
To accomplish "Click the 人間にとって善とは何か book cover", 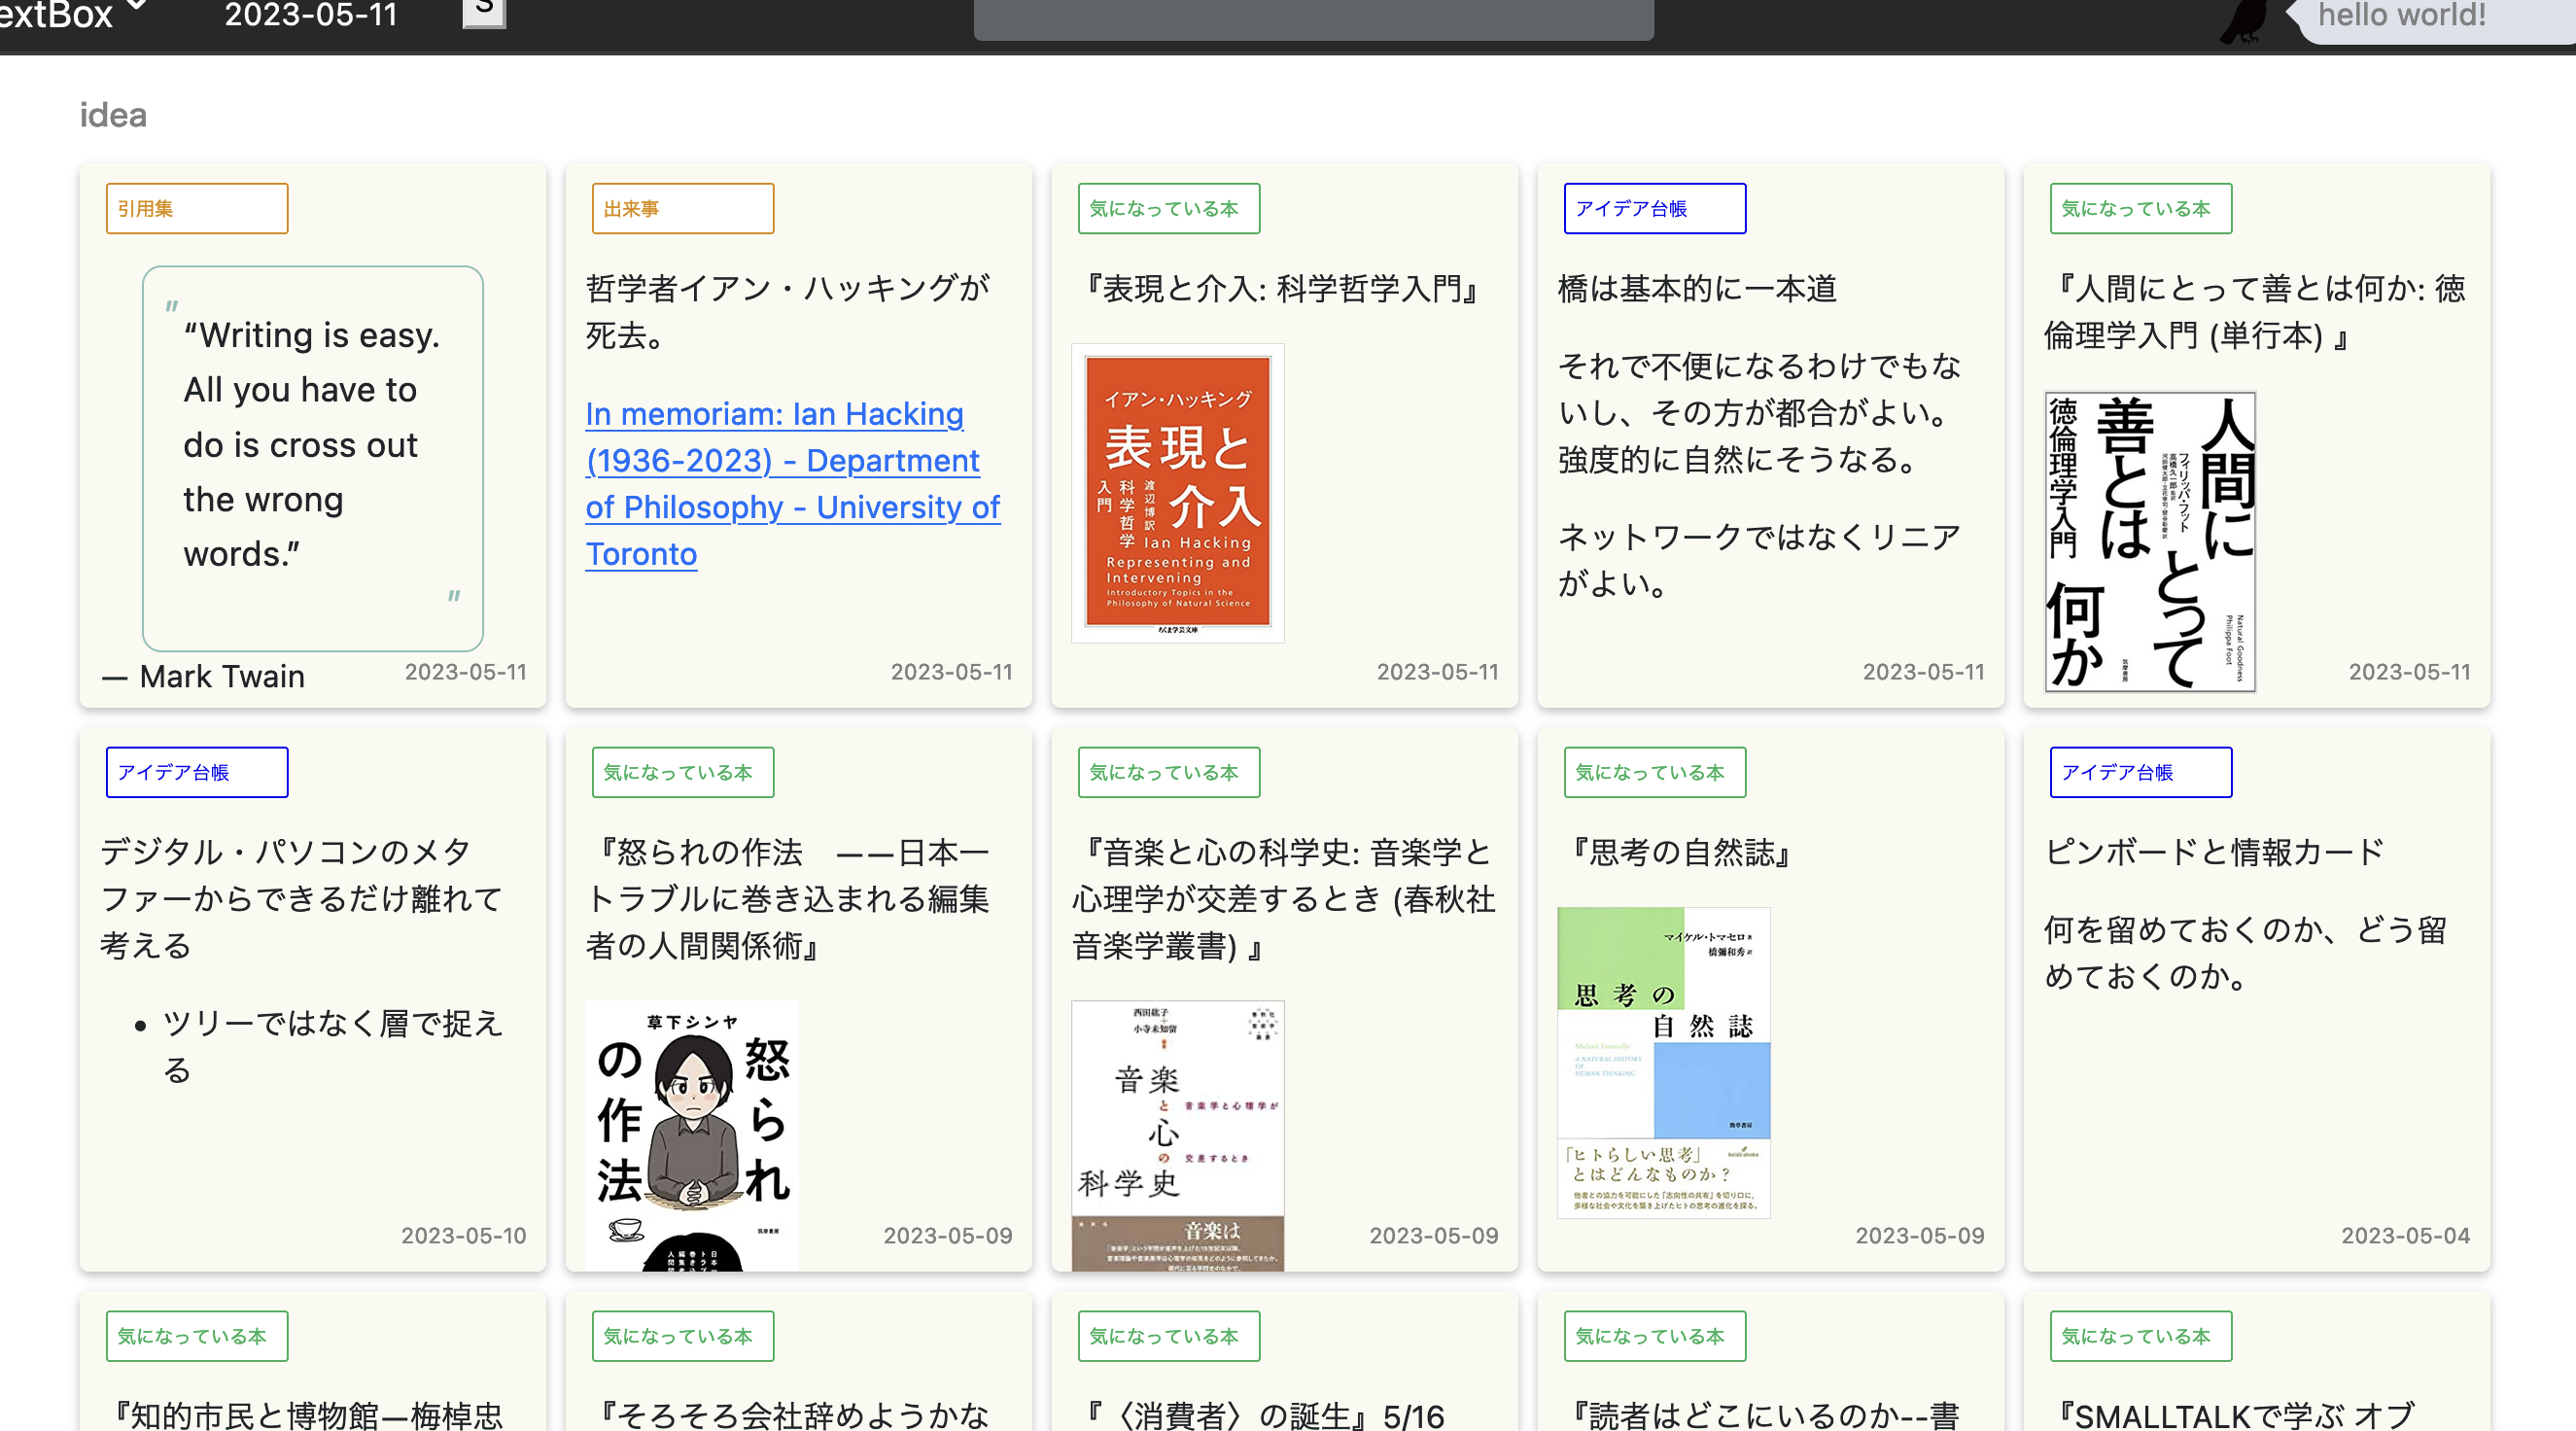I will point(2148,541).
